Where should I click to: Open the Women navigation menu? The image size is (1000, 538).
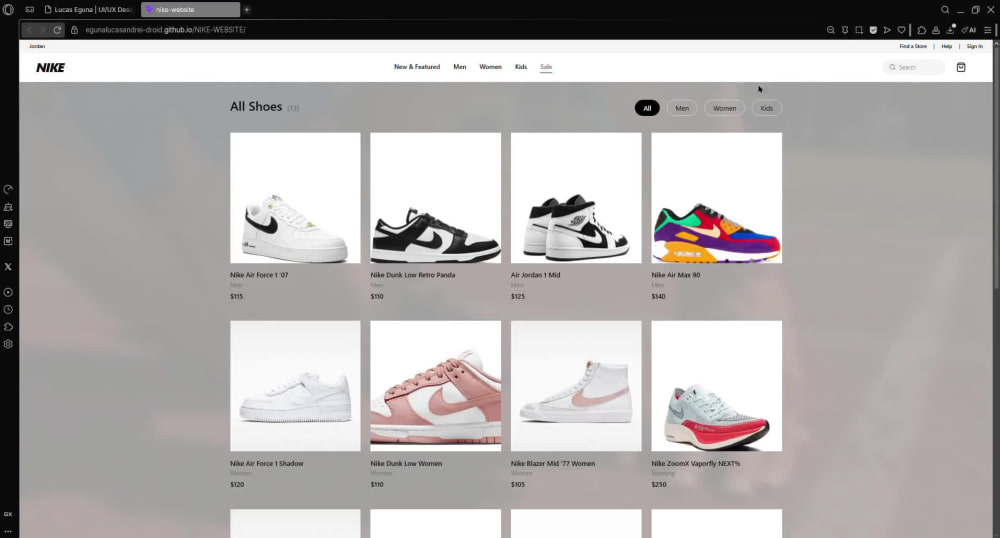click(x=490, y=67)
